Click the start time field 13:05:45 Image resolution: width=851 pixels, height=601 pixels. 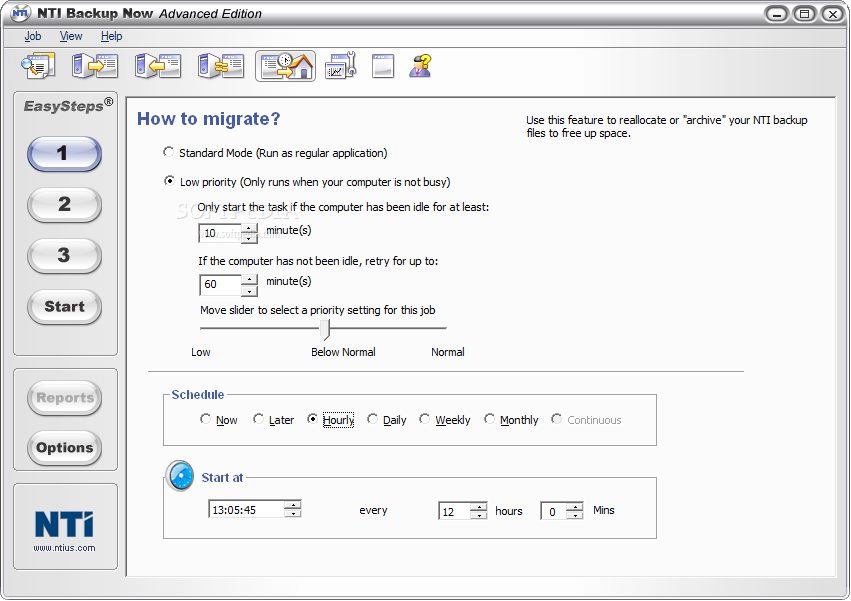click(x=246, y=510)
